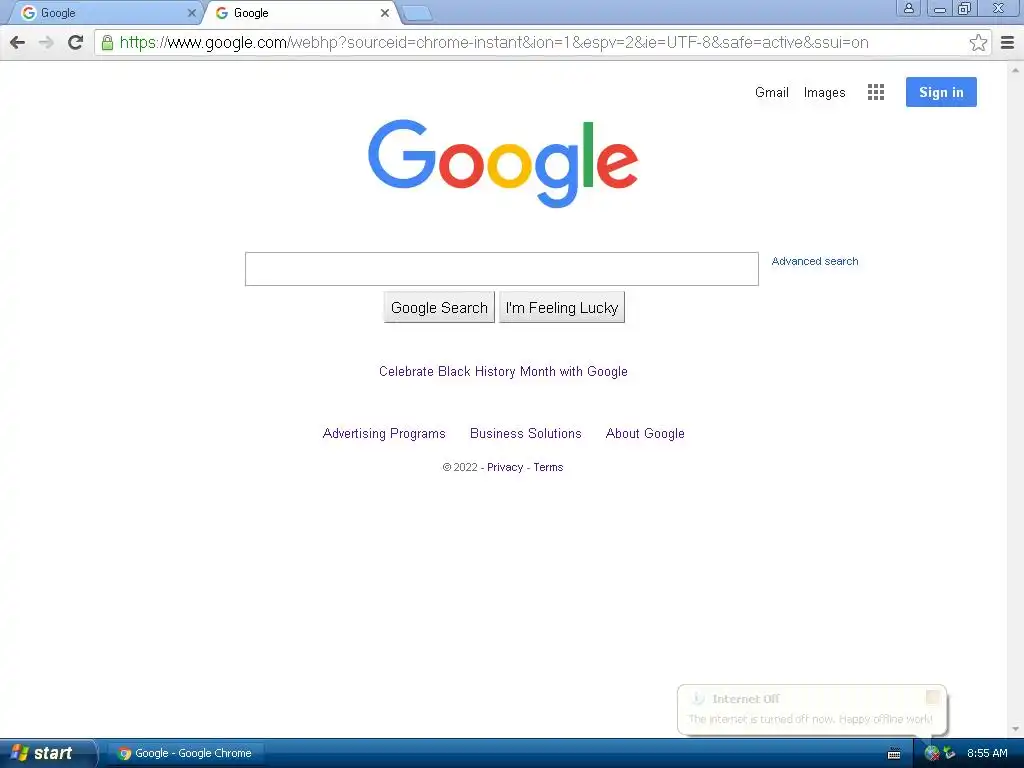Click the 8:55 AM system clock

click(987, 754)
